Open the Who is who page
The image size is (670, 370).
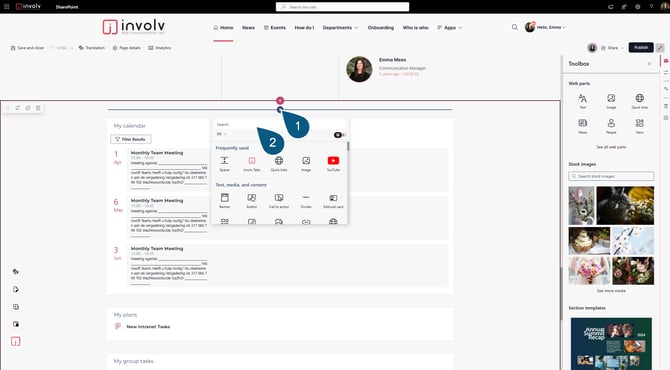(x=415, y=27)
